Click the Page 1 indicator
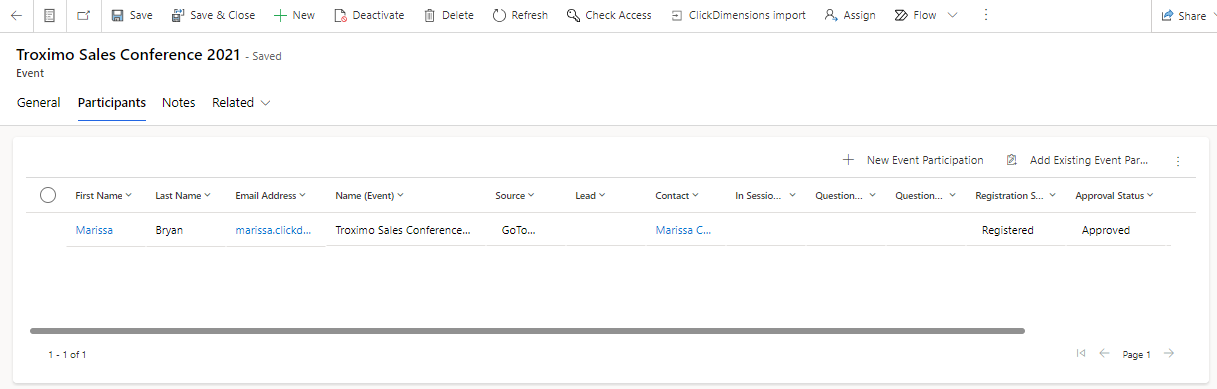The image size is (1217, 389). pyautogui.click(x=1137, y=354)
